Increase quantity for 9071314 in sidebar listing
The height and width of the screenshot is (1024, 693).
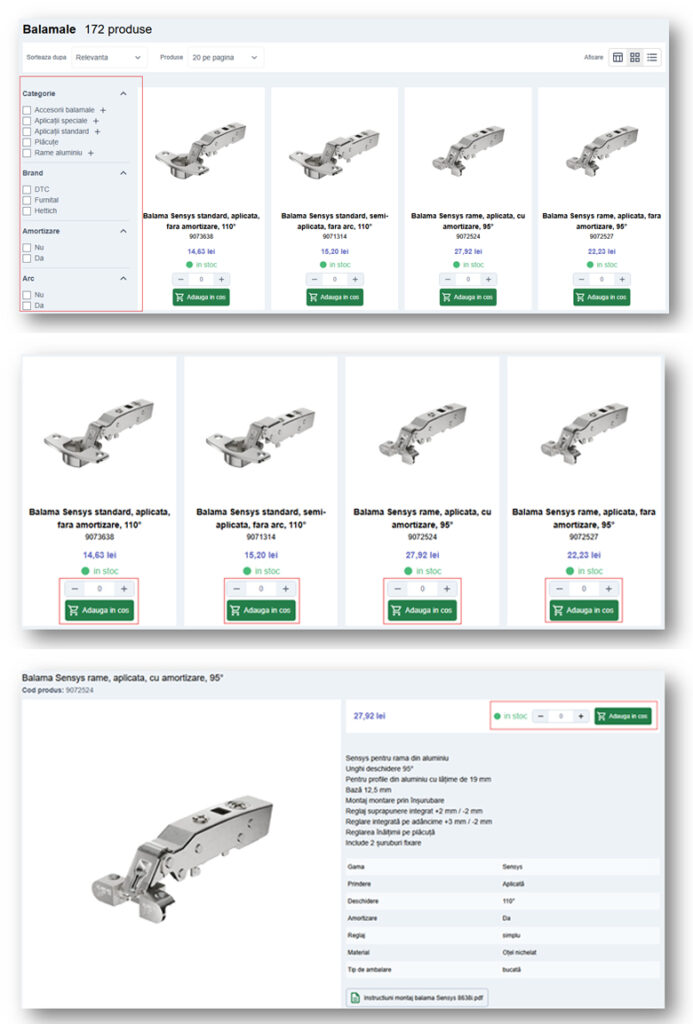[355, 280]
